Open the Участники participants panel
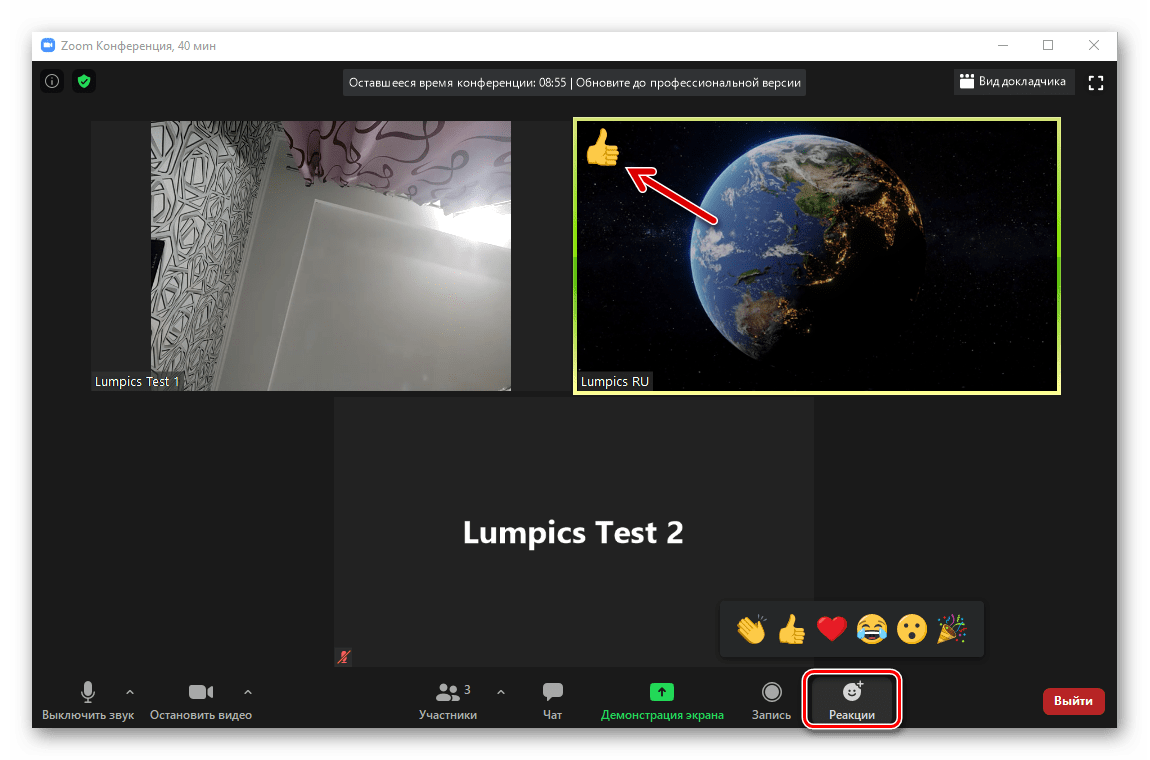Screen dimensions: 1150x760 (448, 701)
